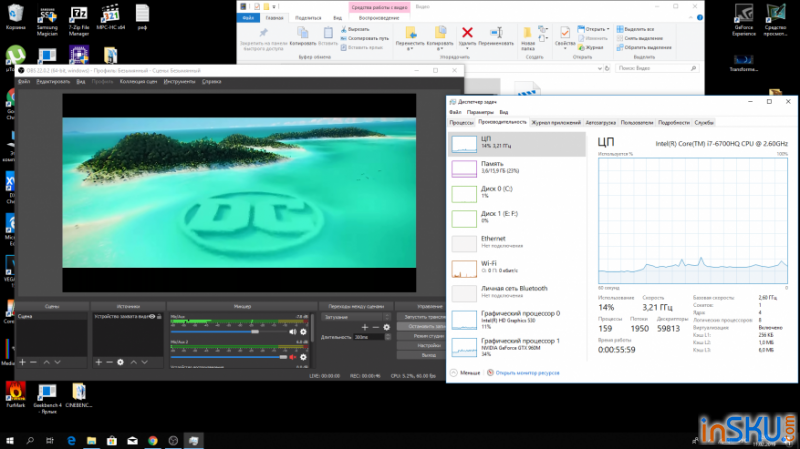Toggle Studio Mode button in OBS

pyautogui.click(x=423, y=336)
